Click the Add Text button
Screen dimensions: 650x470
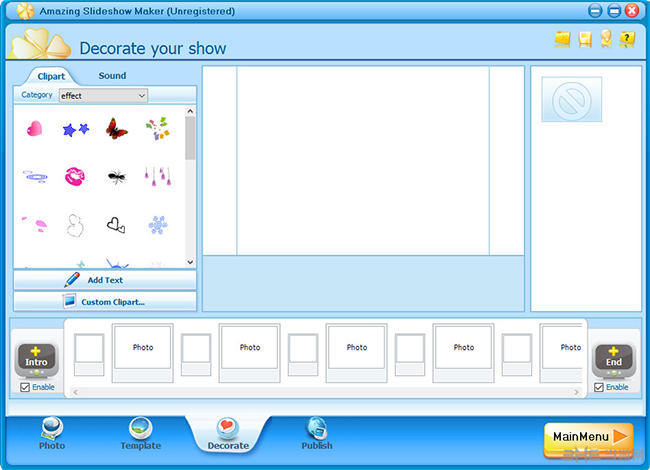105,280
